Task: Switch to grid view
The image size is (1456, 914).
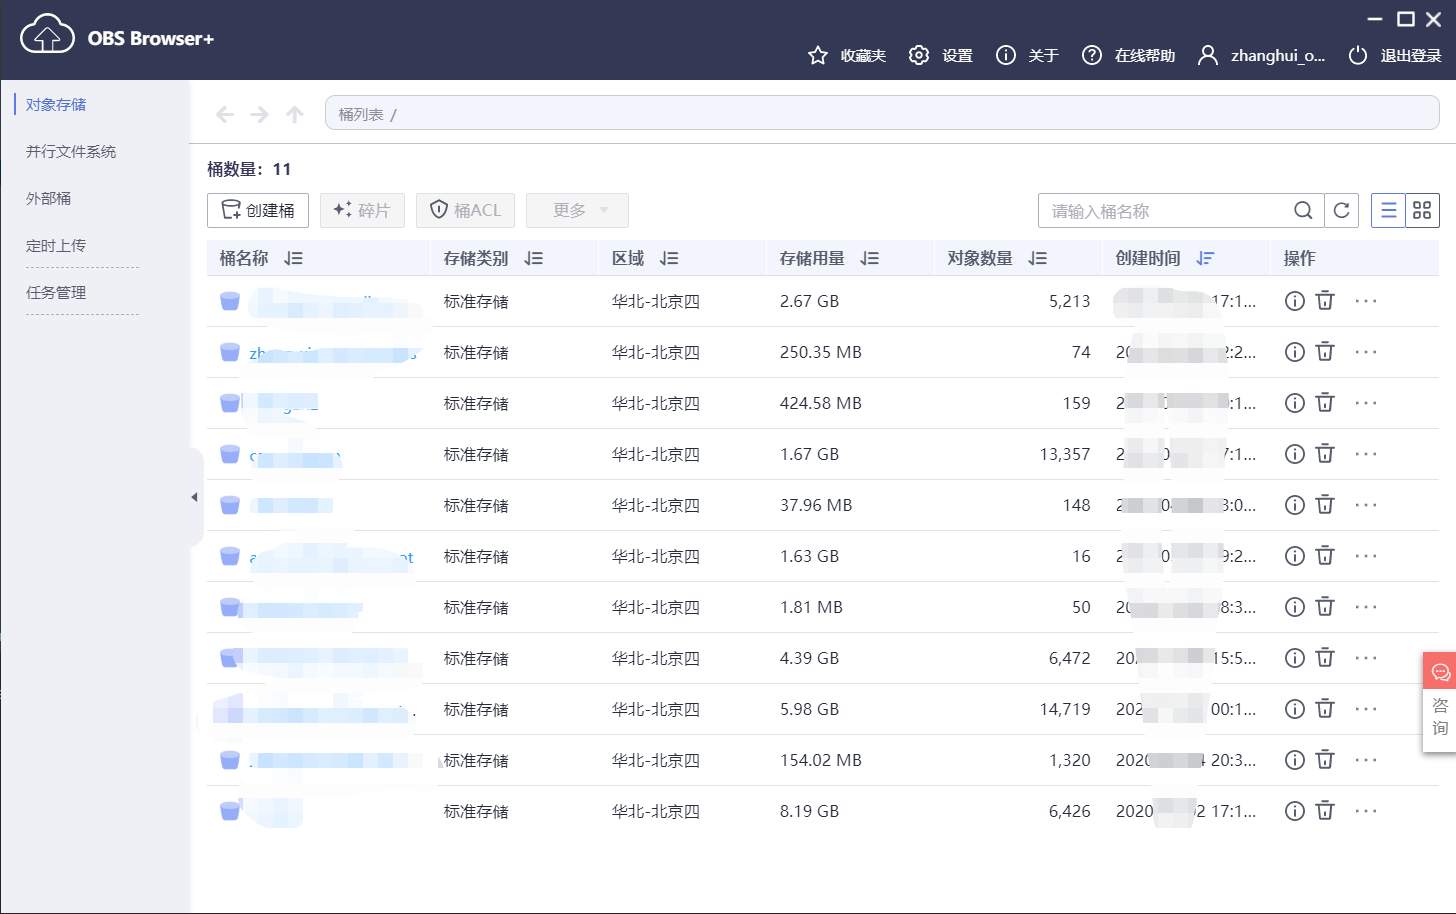Action: click(x=1422, y=210)
